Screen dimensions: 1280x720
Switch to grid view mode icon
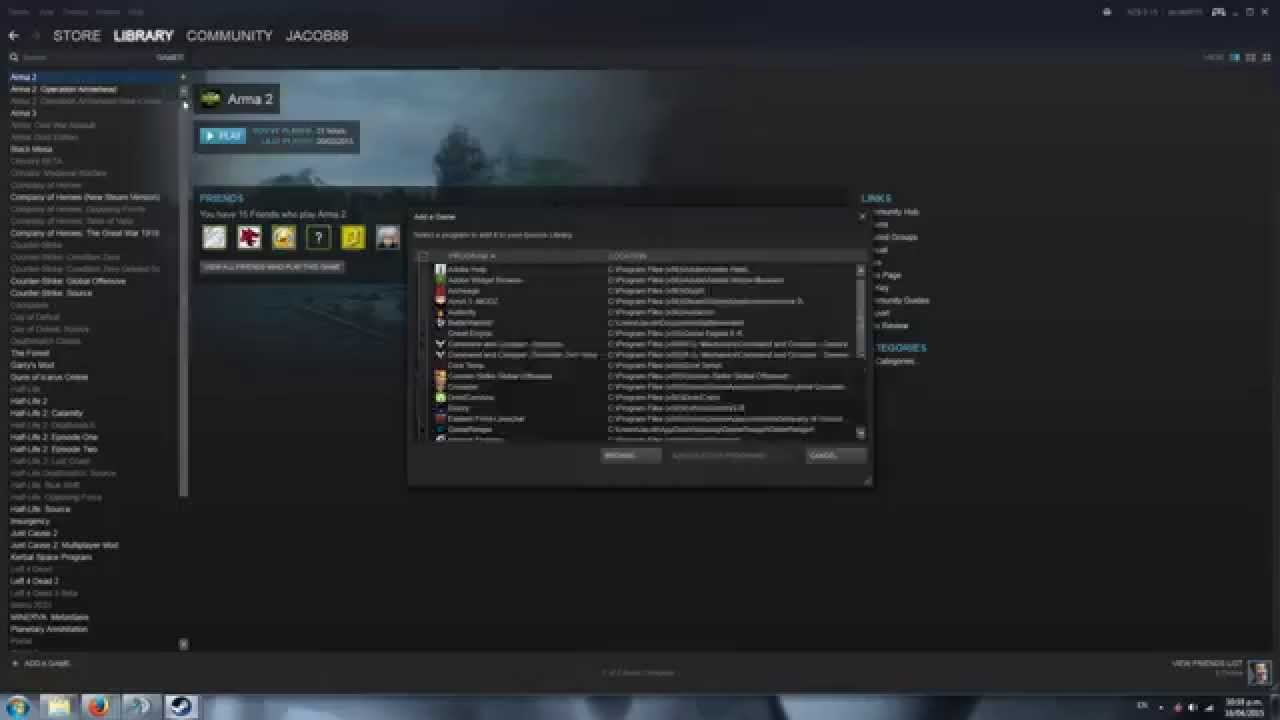click(x=1267, y=58)
